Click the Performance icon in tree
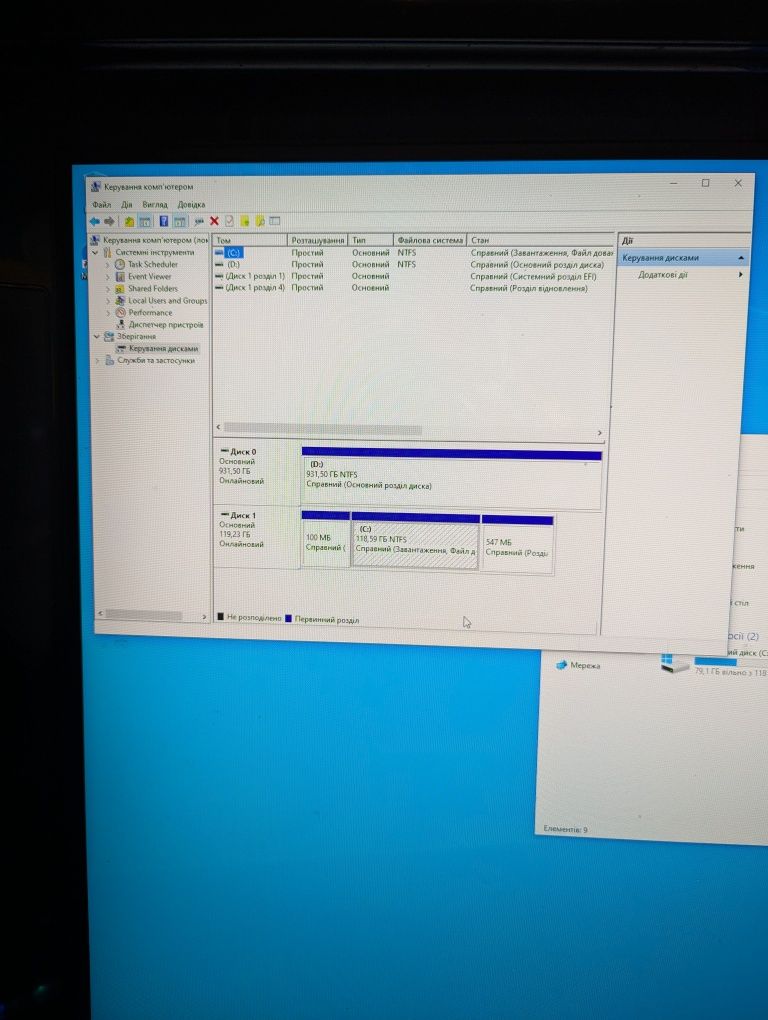The image size is (768, 1020). (x=120, y=313)
